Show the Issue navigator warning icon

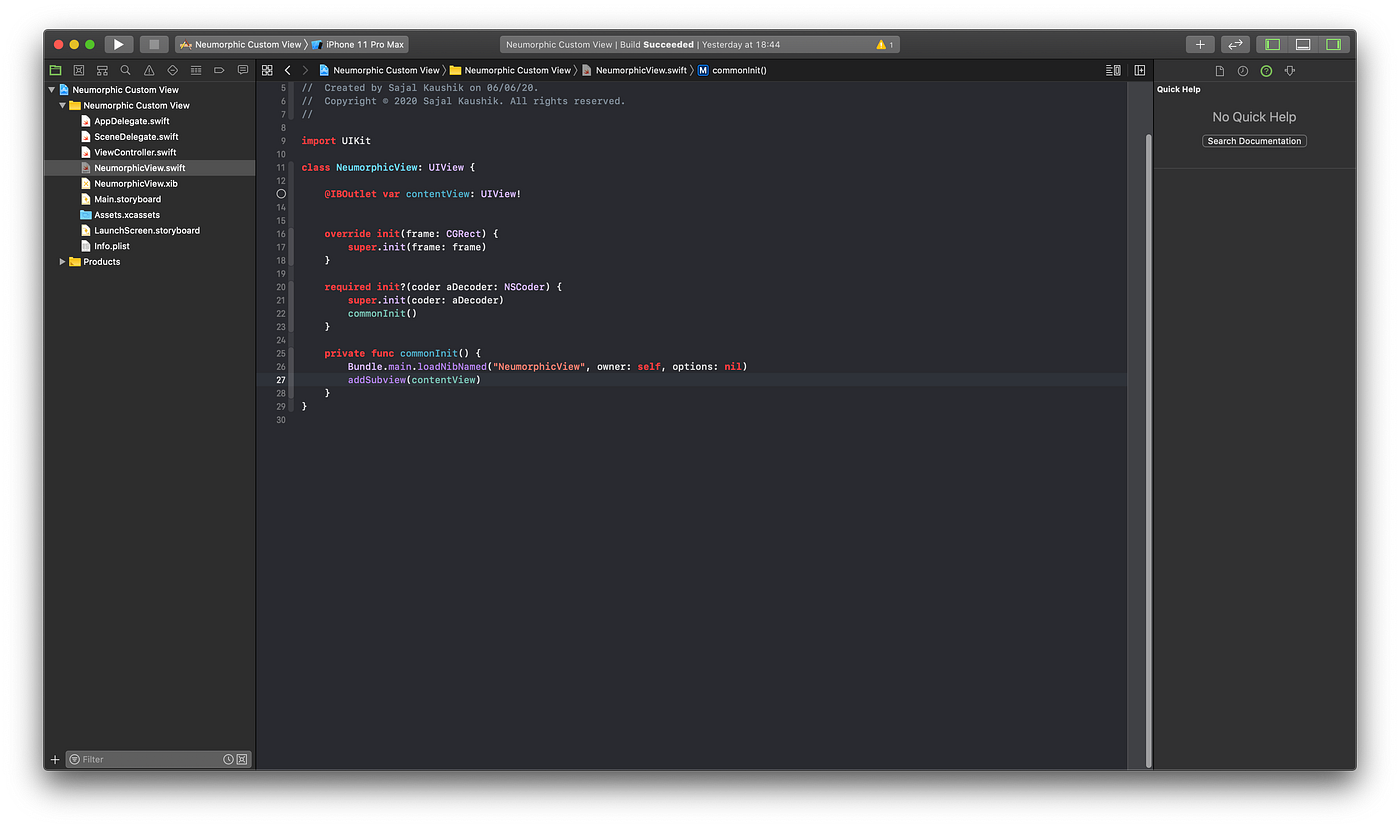click(150, 70)
